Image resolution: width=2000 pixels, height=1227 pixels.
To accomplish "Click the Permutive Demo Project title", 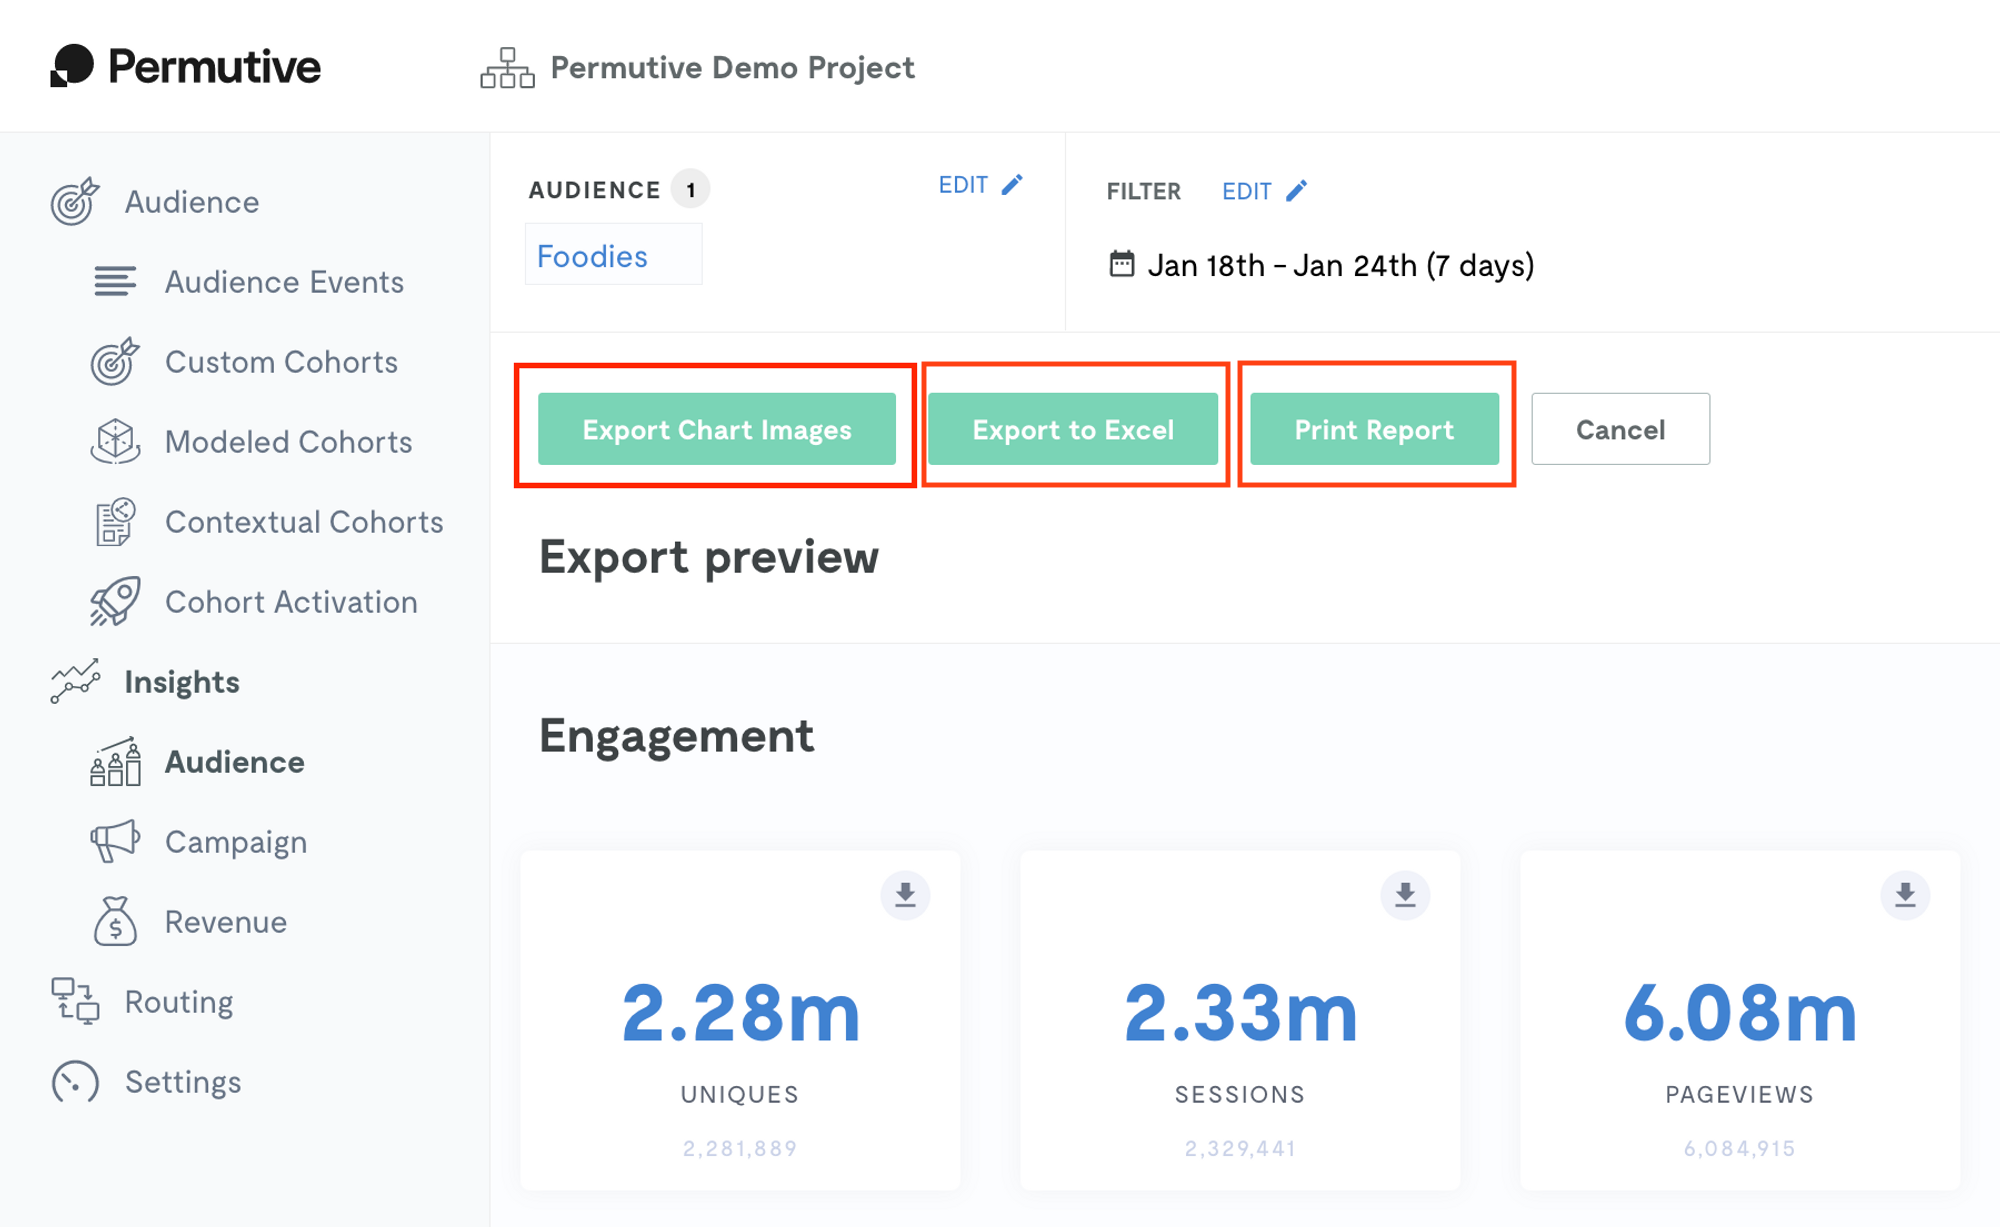I will pyautogui.click(x=732, y=67).
